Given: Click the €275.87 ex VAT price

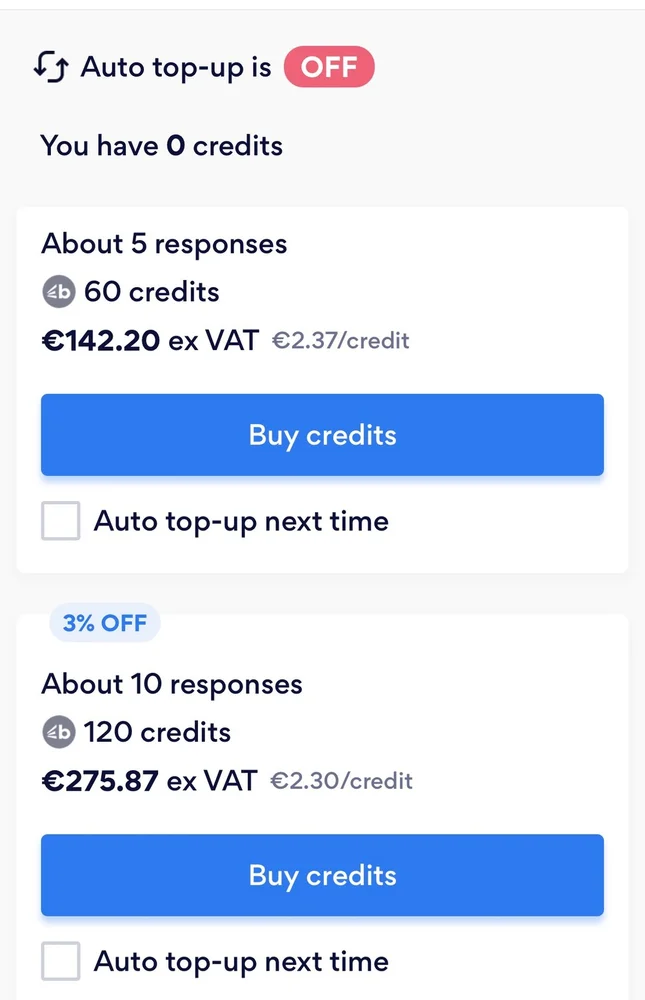Looking at the screenshot, I should 149,780.
